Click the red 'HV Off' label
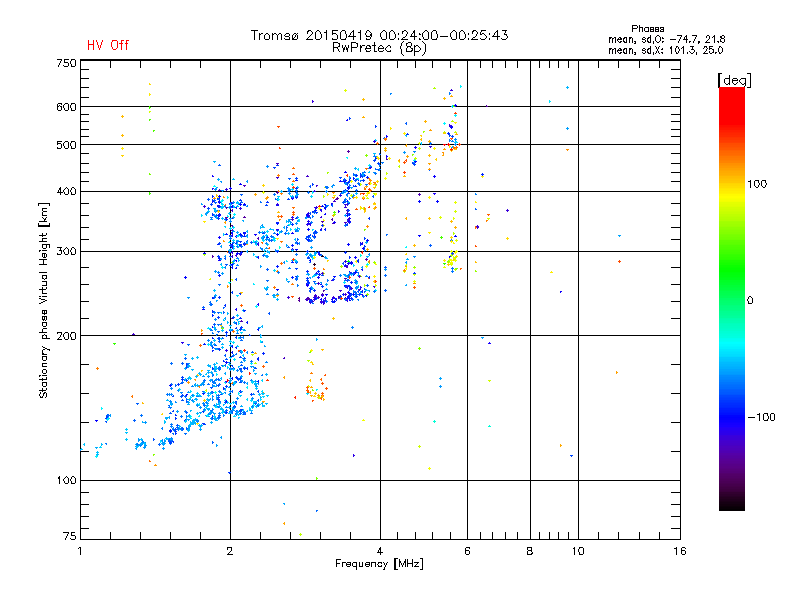This screenshot has height=600, width=800. pyautogui.click(x=108, y=45)
